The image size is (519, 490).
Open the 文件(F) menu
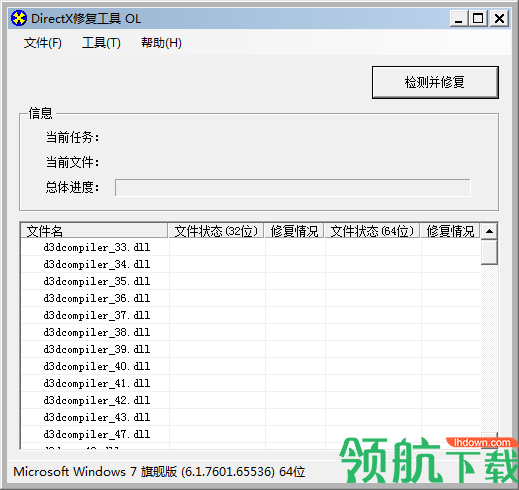43,43
